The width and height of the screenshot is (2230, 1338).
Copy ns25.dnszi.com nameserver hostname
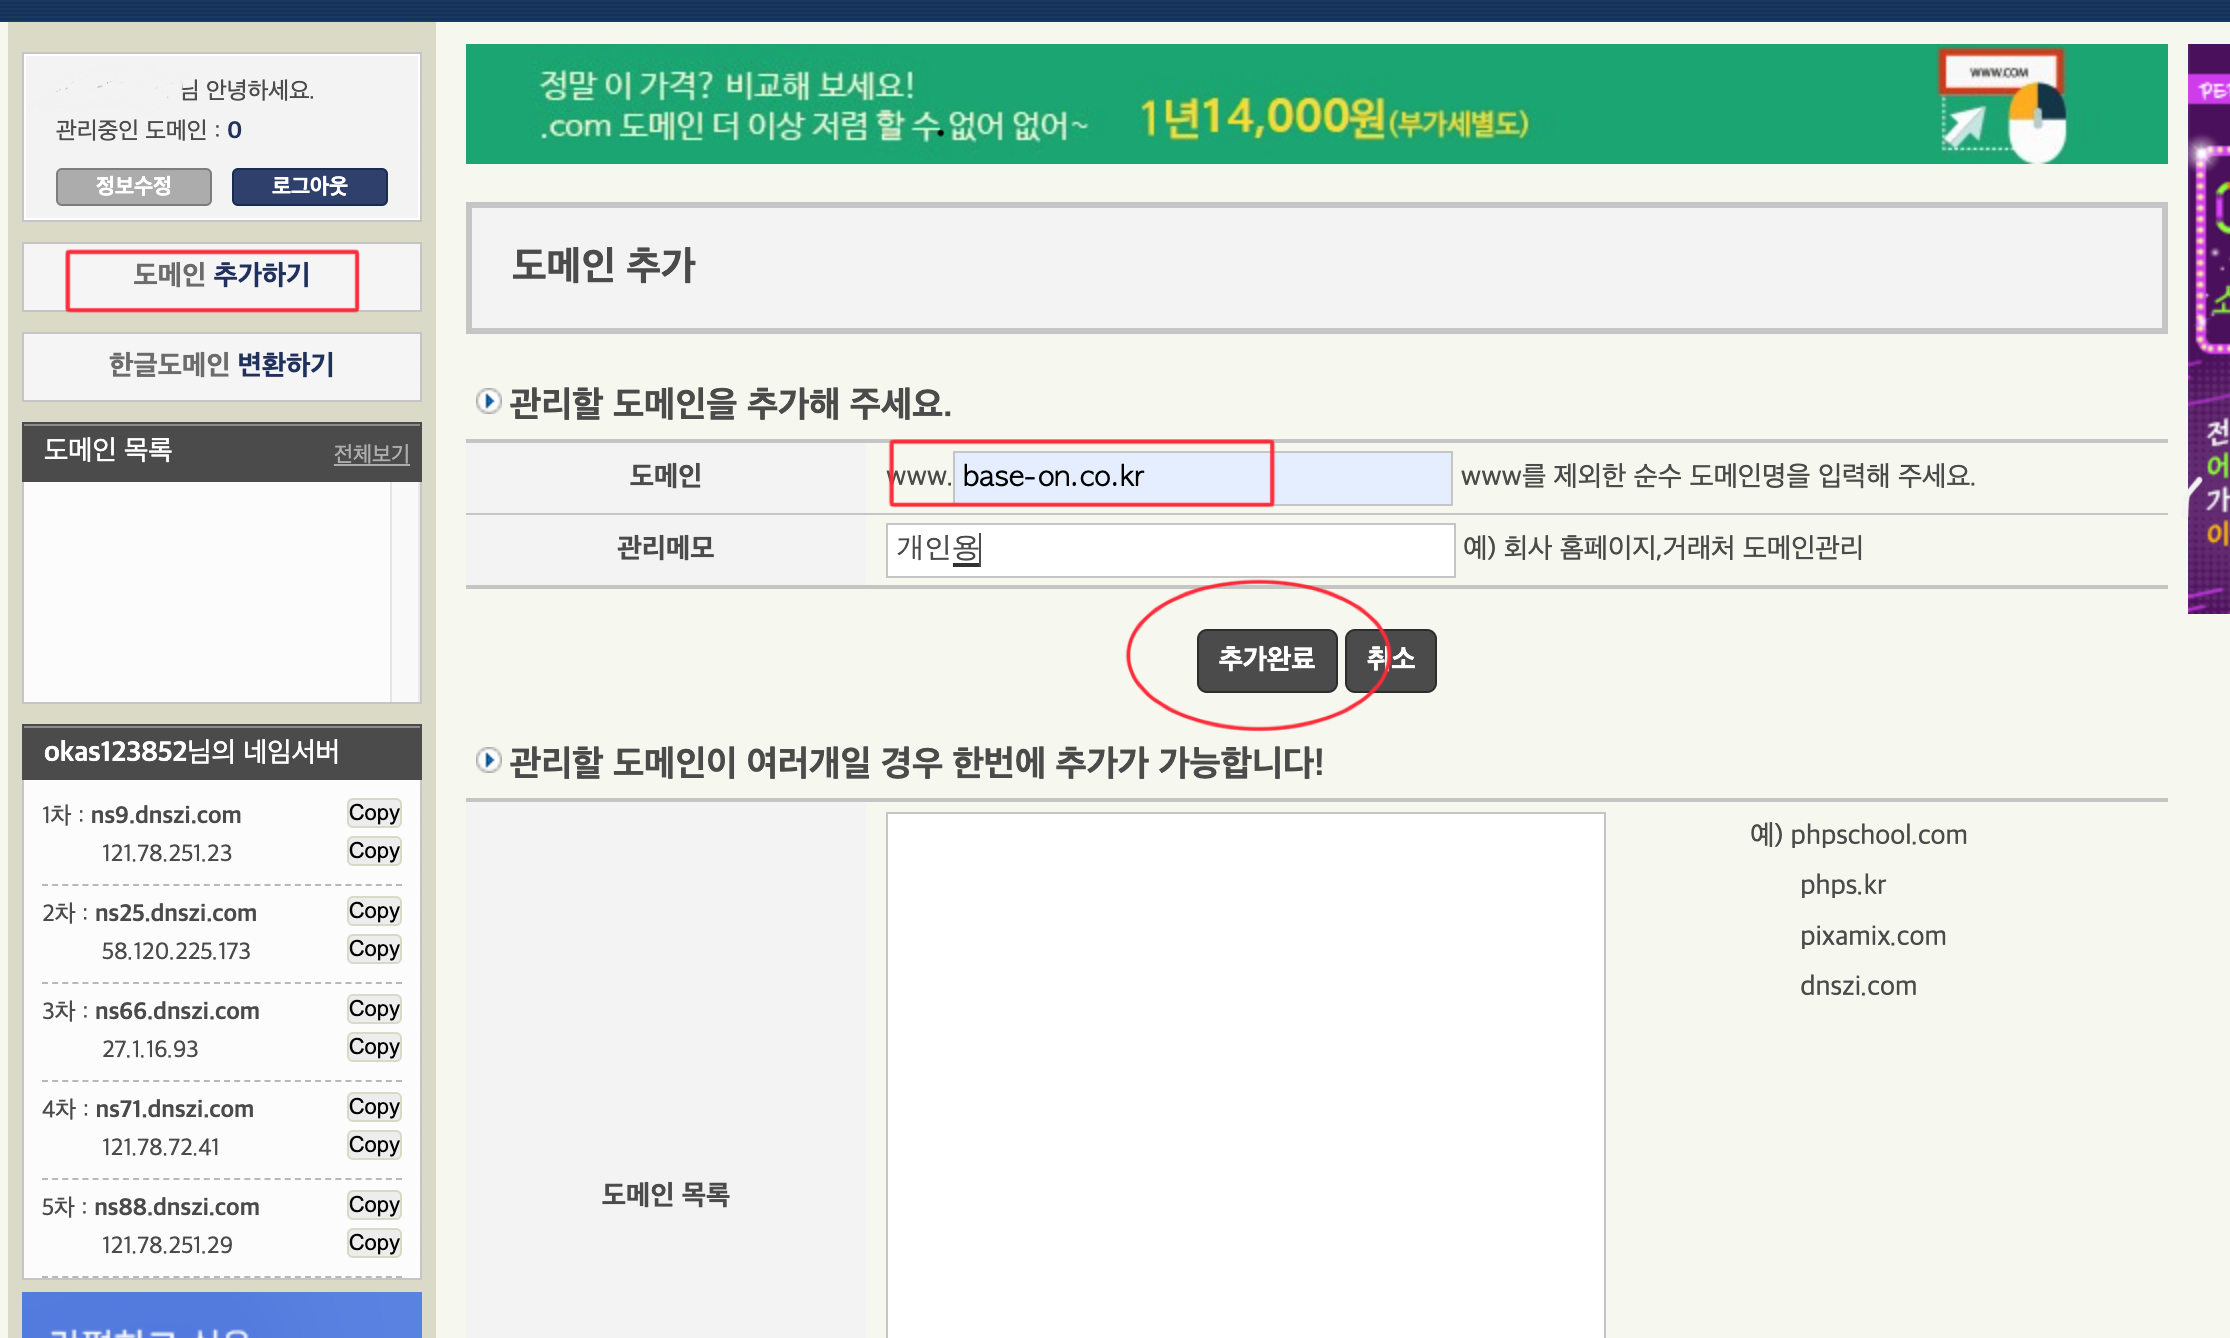click(374, 911)
